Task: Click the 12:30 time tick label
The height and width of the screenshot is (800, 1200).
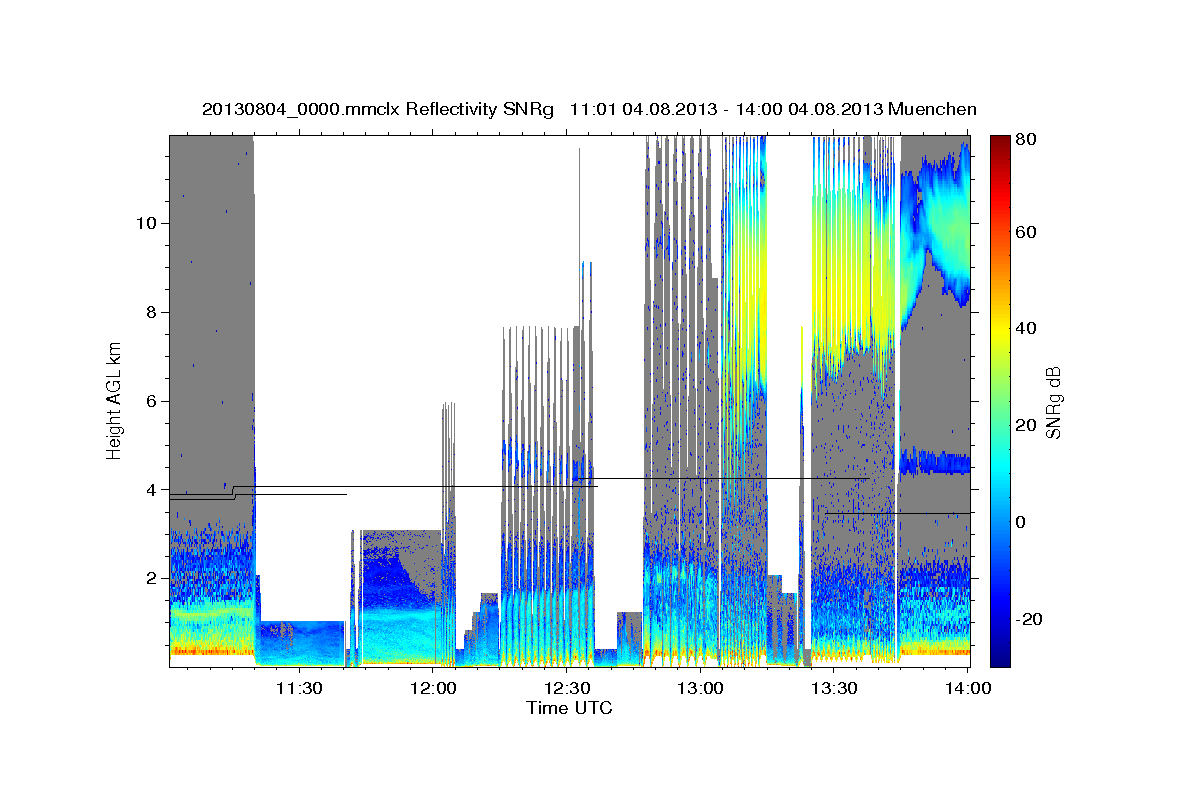Action: click(x=567, y=687)
